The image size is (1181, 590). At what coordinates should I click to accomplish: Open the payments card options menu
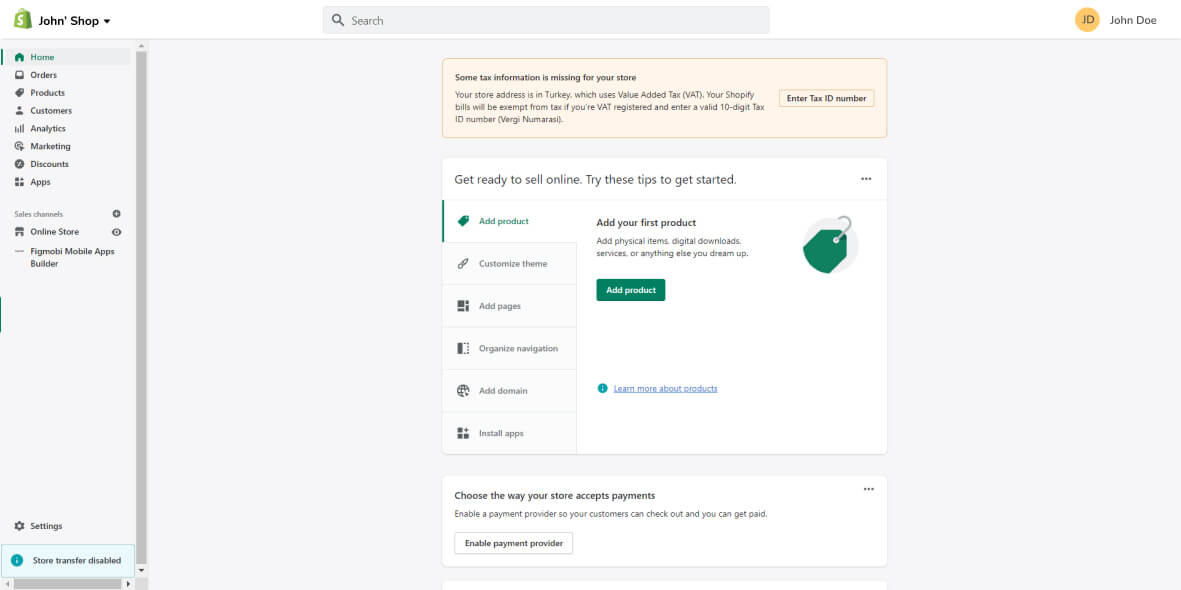[868, 489]
